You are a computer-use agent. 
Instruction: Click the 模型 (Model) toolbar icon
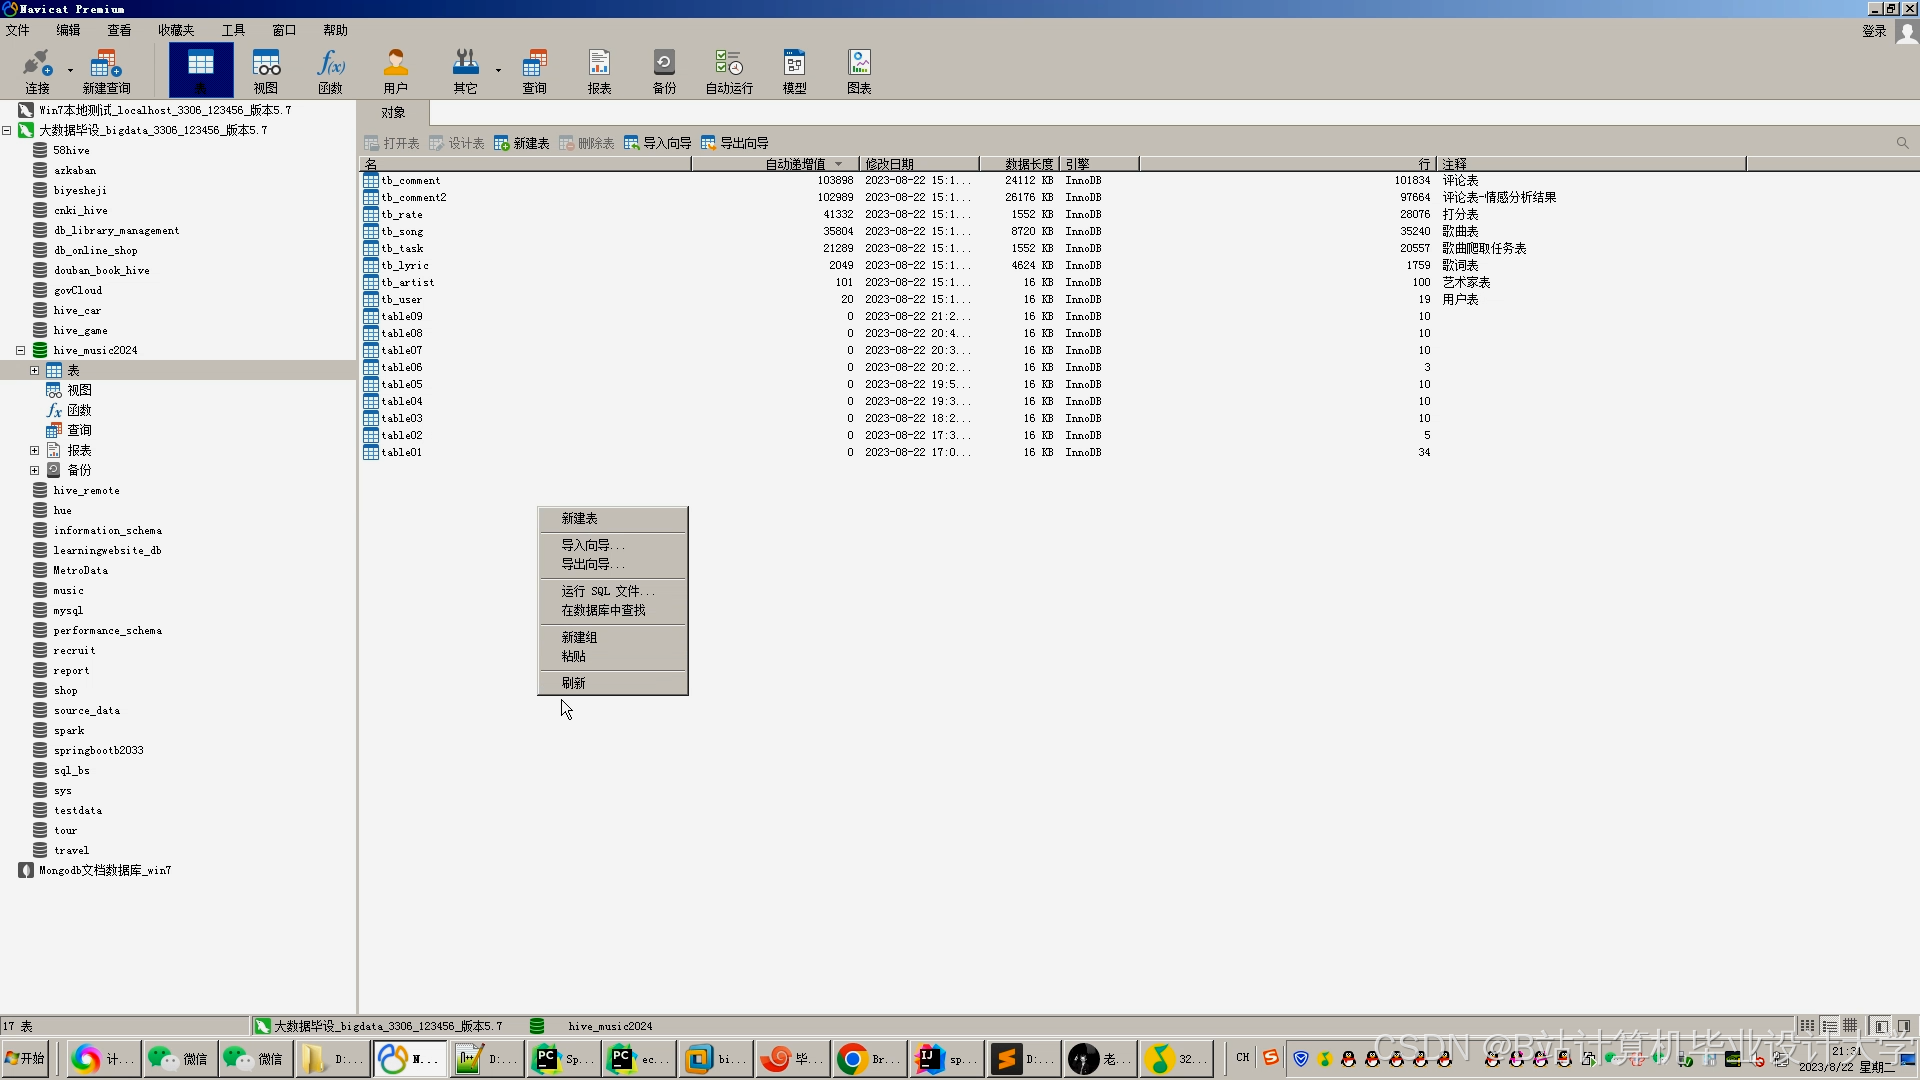[x=794, y=71]
